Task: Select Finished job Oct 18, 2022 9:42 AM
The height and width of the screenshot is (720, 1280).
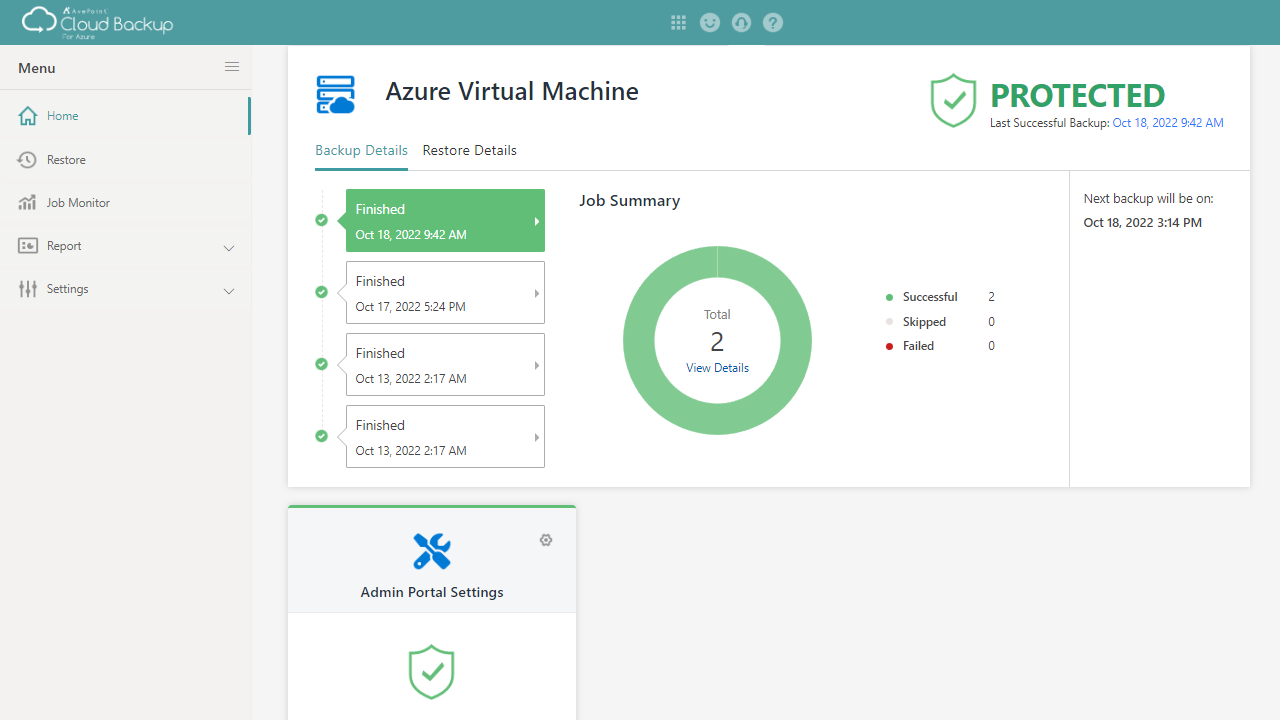Action: pos(445,221)
